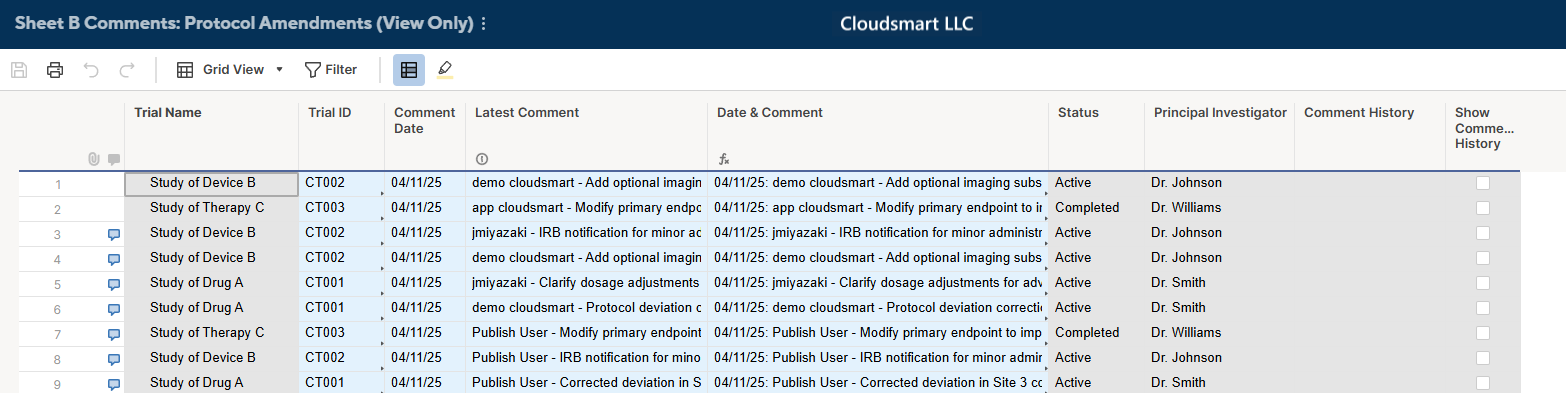Click the Save icon in toolbar

(18, 70)
